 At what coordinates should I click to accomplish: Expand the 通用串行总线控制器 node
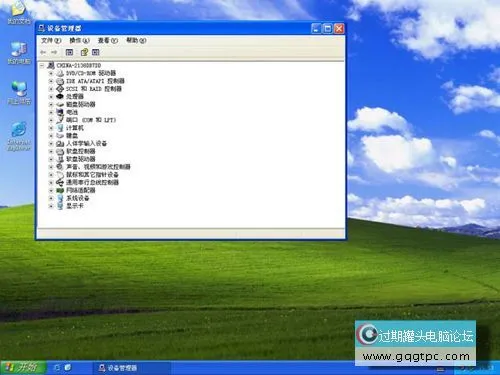pyautogui.click(x=51, y=183)
